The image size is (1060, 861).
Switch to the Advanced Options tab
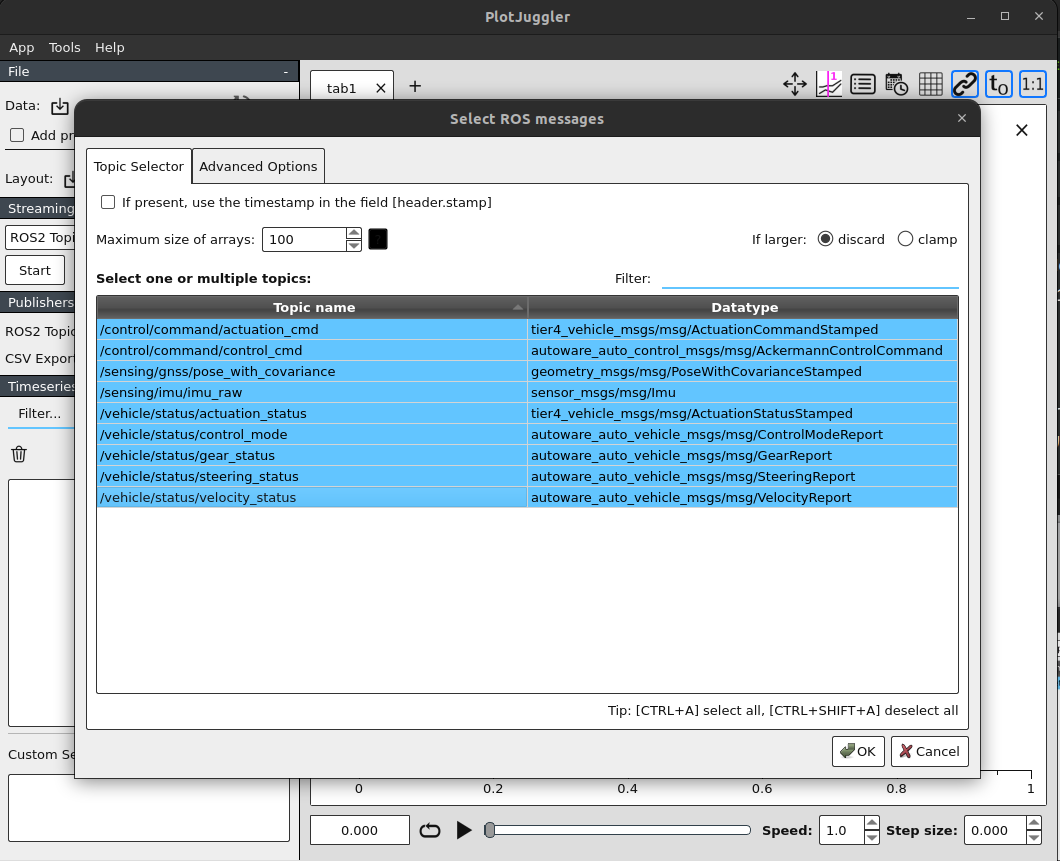pos(258,166)
